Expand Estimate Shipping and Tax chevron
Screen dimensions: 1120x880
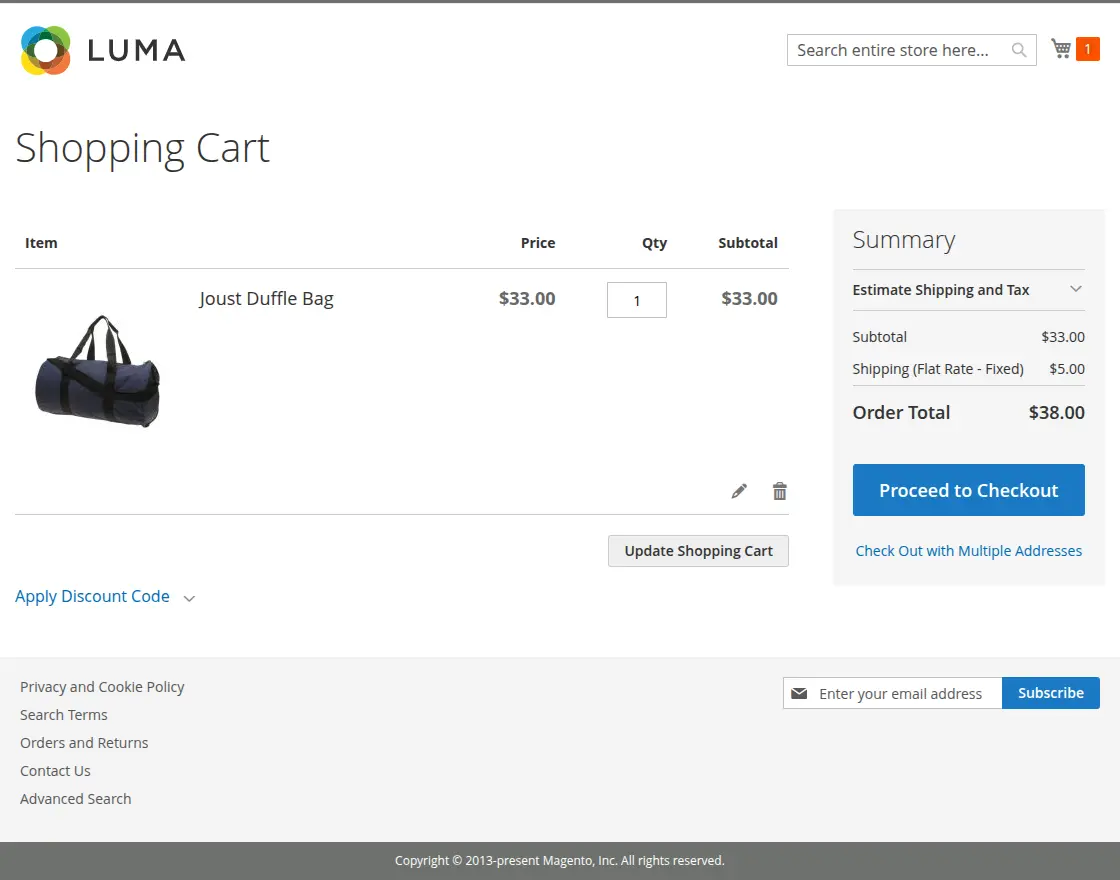pos(1076,289)
